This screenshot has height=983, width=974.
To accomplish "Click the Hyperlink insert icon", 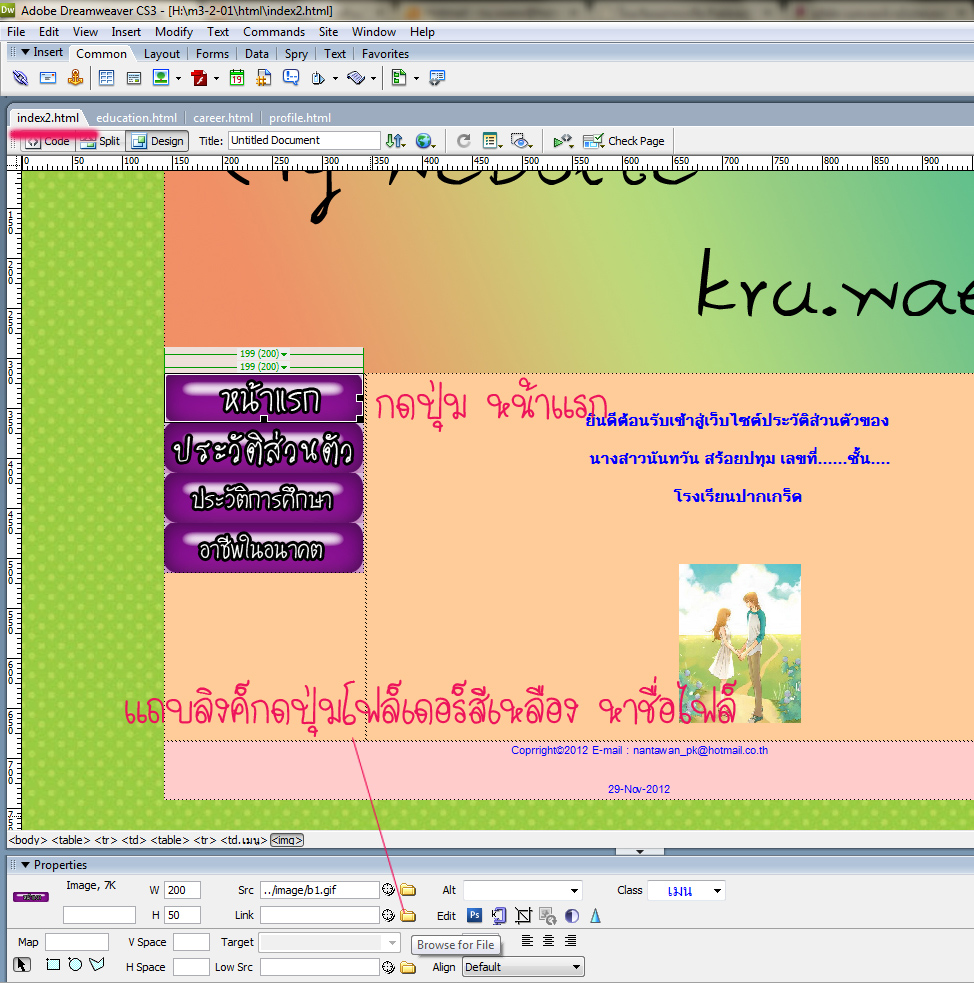I will (x=20, y=78).
